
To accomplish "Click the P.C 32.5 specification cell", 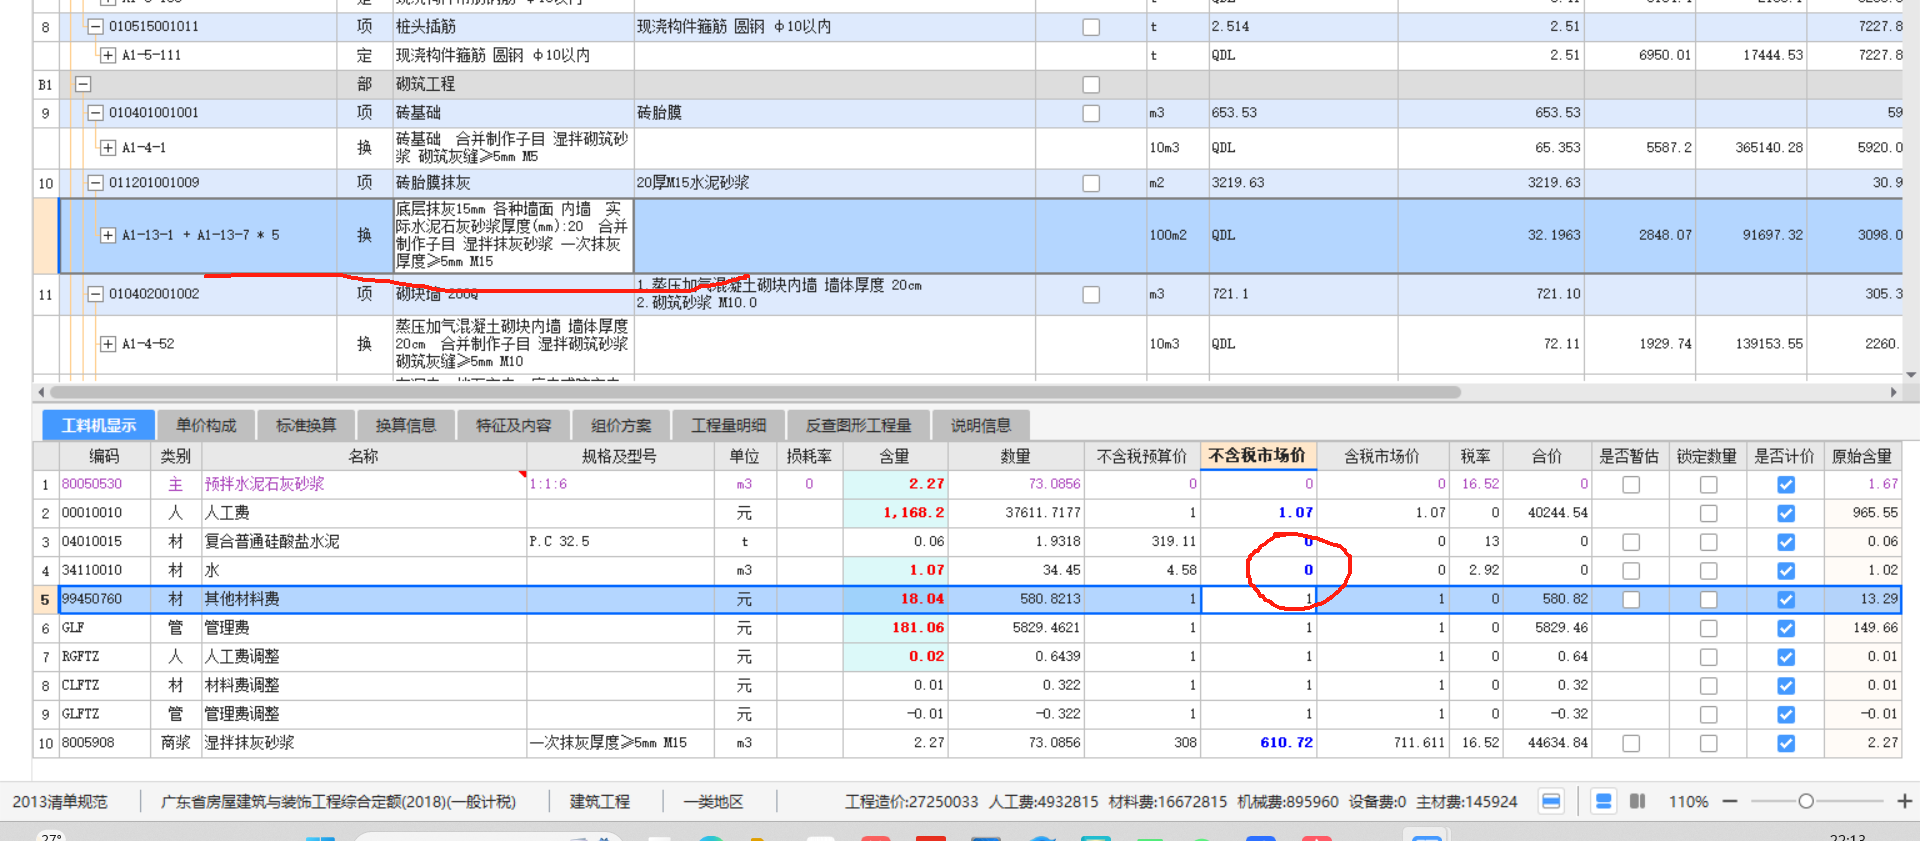I will point(620,542).
